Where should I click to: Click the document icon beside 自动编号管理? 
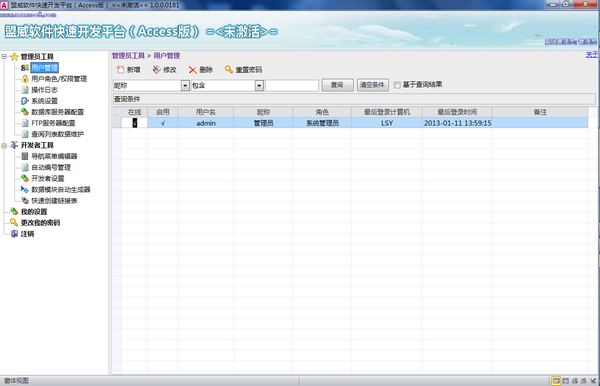tap(25, 167)
